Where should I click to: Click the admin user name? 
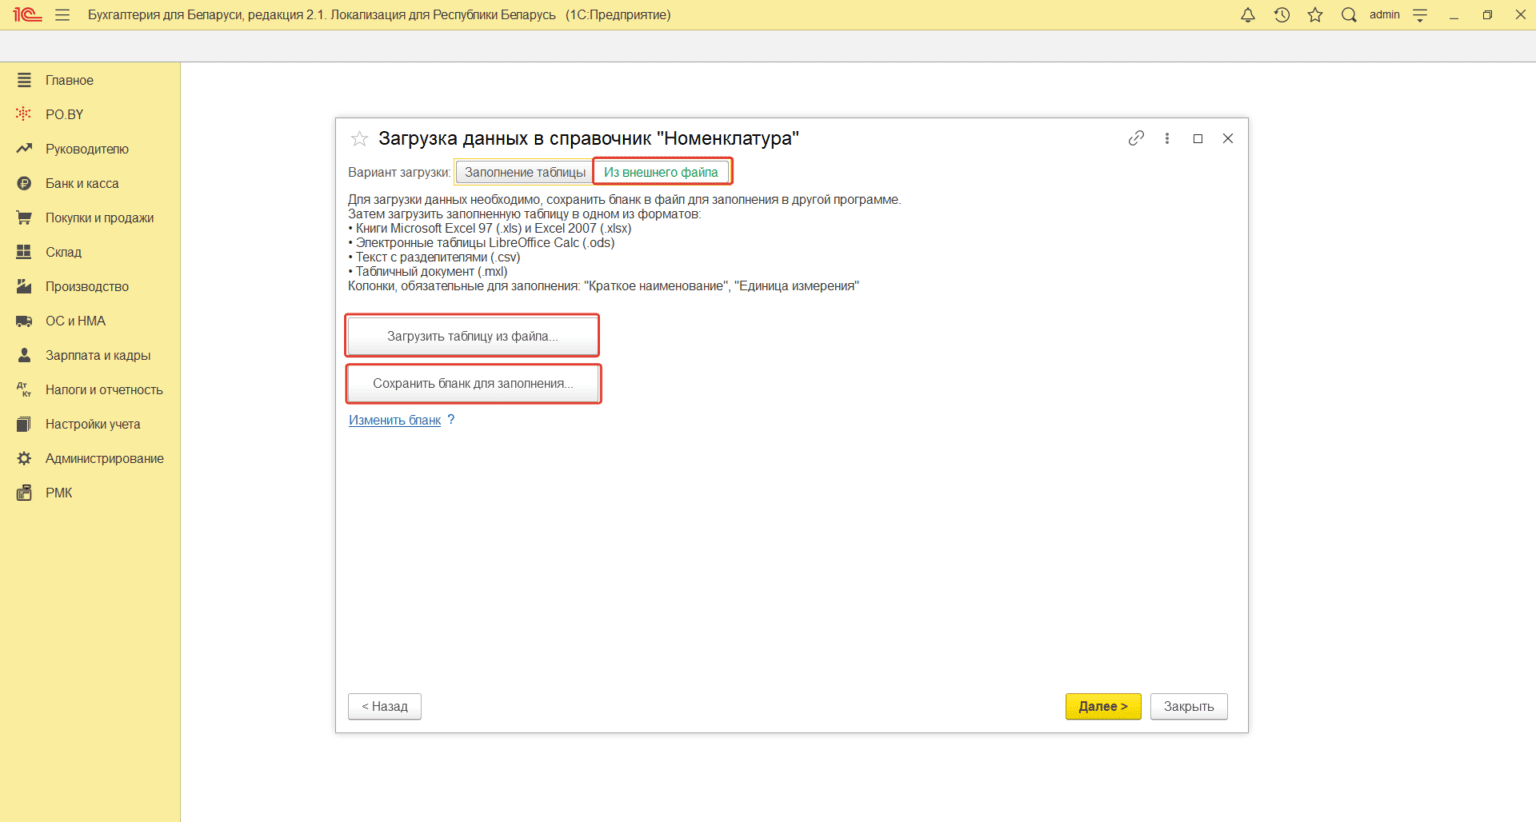pos(1384,15)
